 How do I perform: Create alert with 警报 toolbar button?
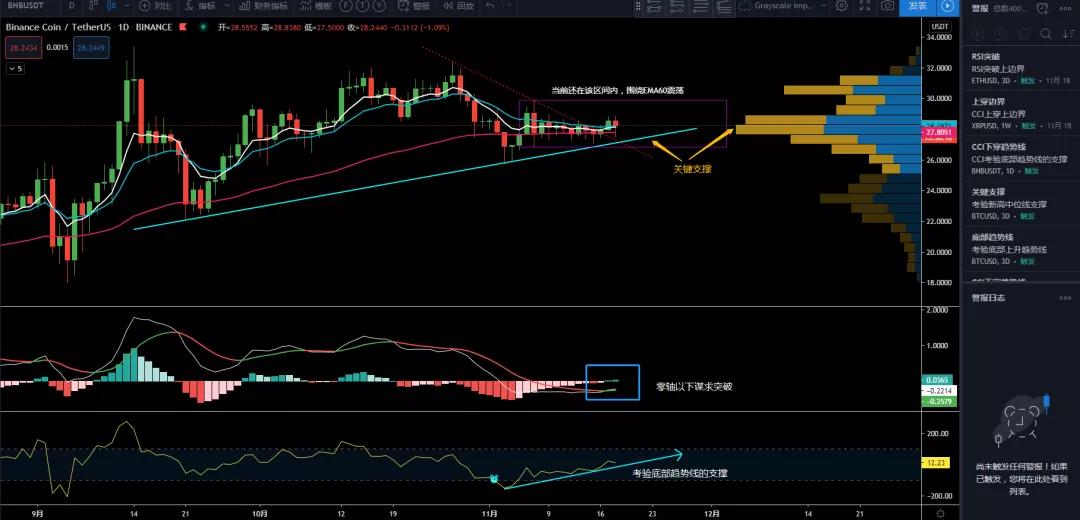point(414,6)
